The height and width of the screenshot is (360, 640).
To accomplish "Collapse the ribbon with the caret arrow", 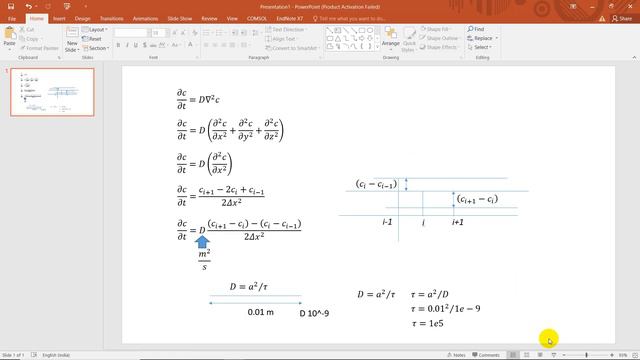I will 634,58.
